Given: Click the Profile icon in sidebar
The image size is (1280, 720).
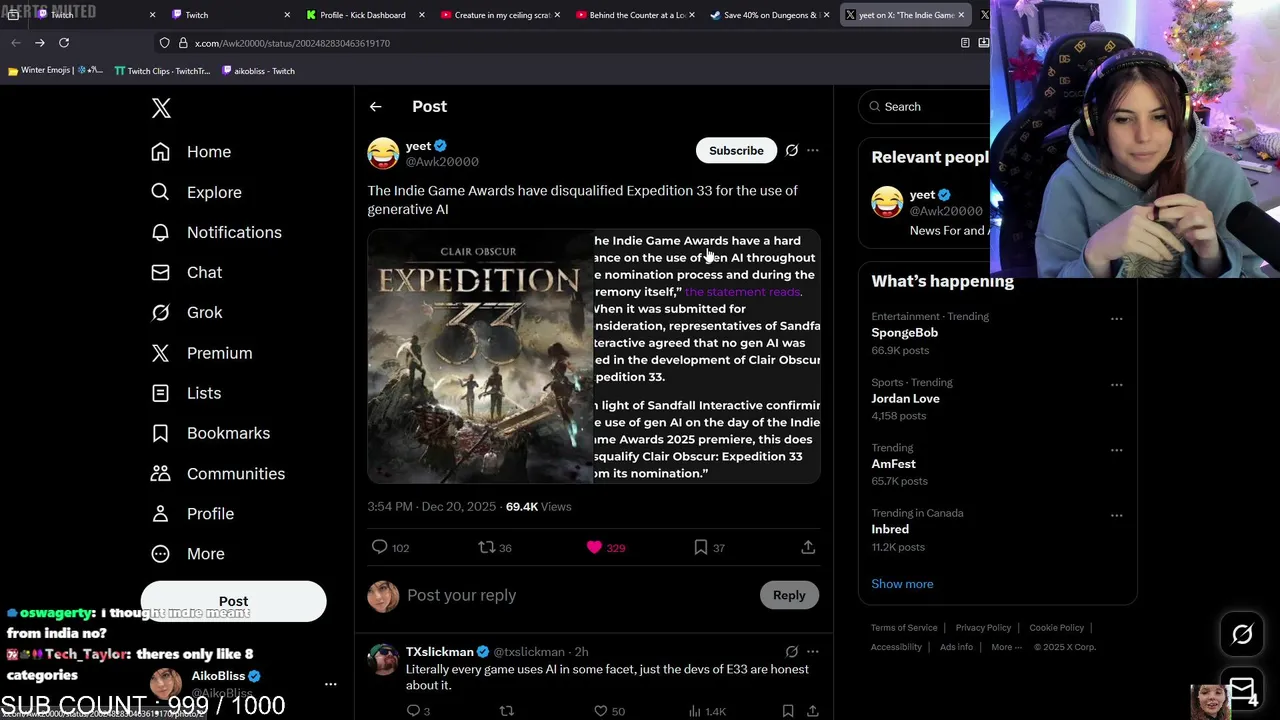Looking at the screenshot, I should [x=160, y=513].
